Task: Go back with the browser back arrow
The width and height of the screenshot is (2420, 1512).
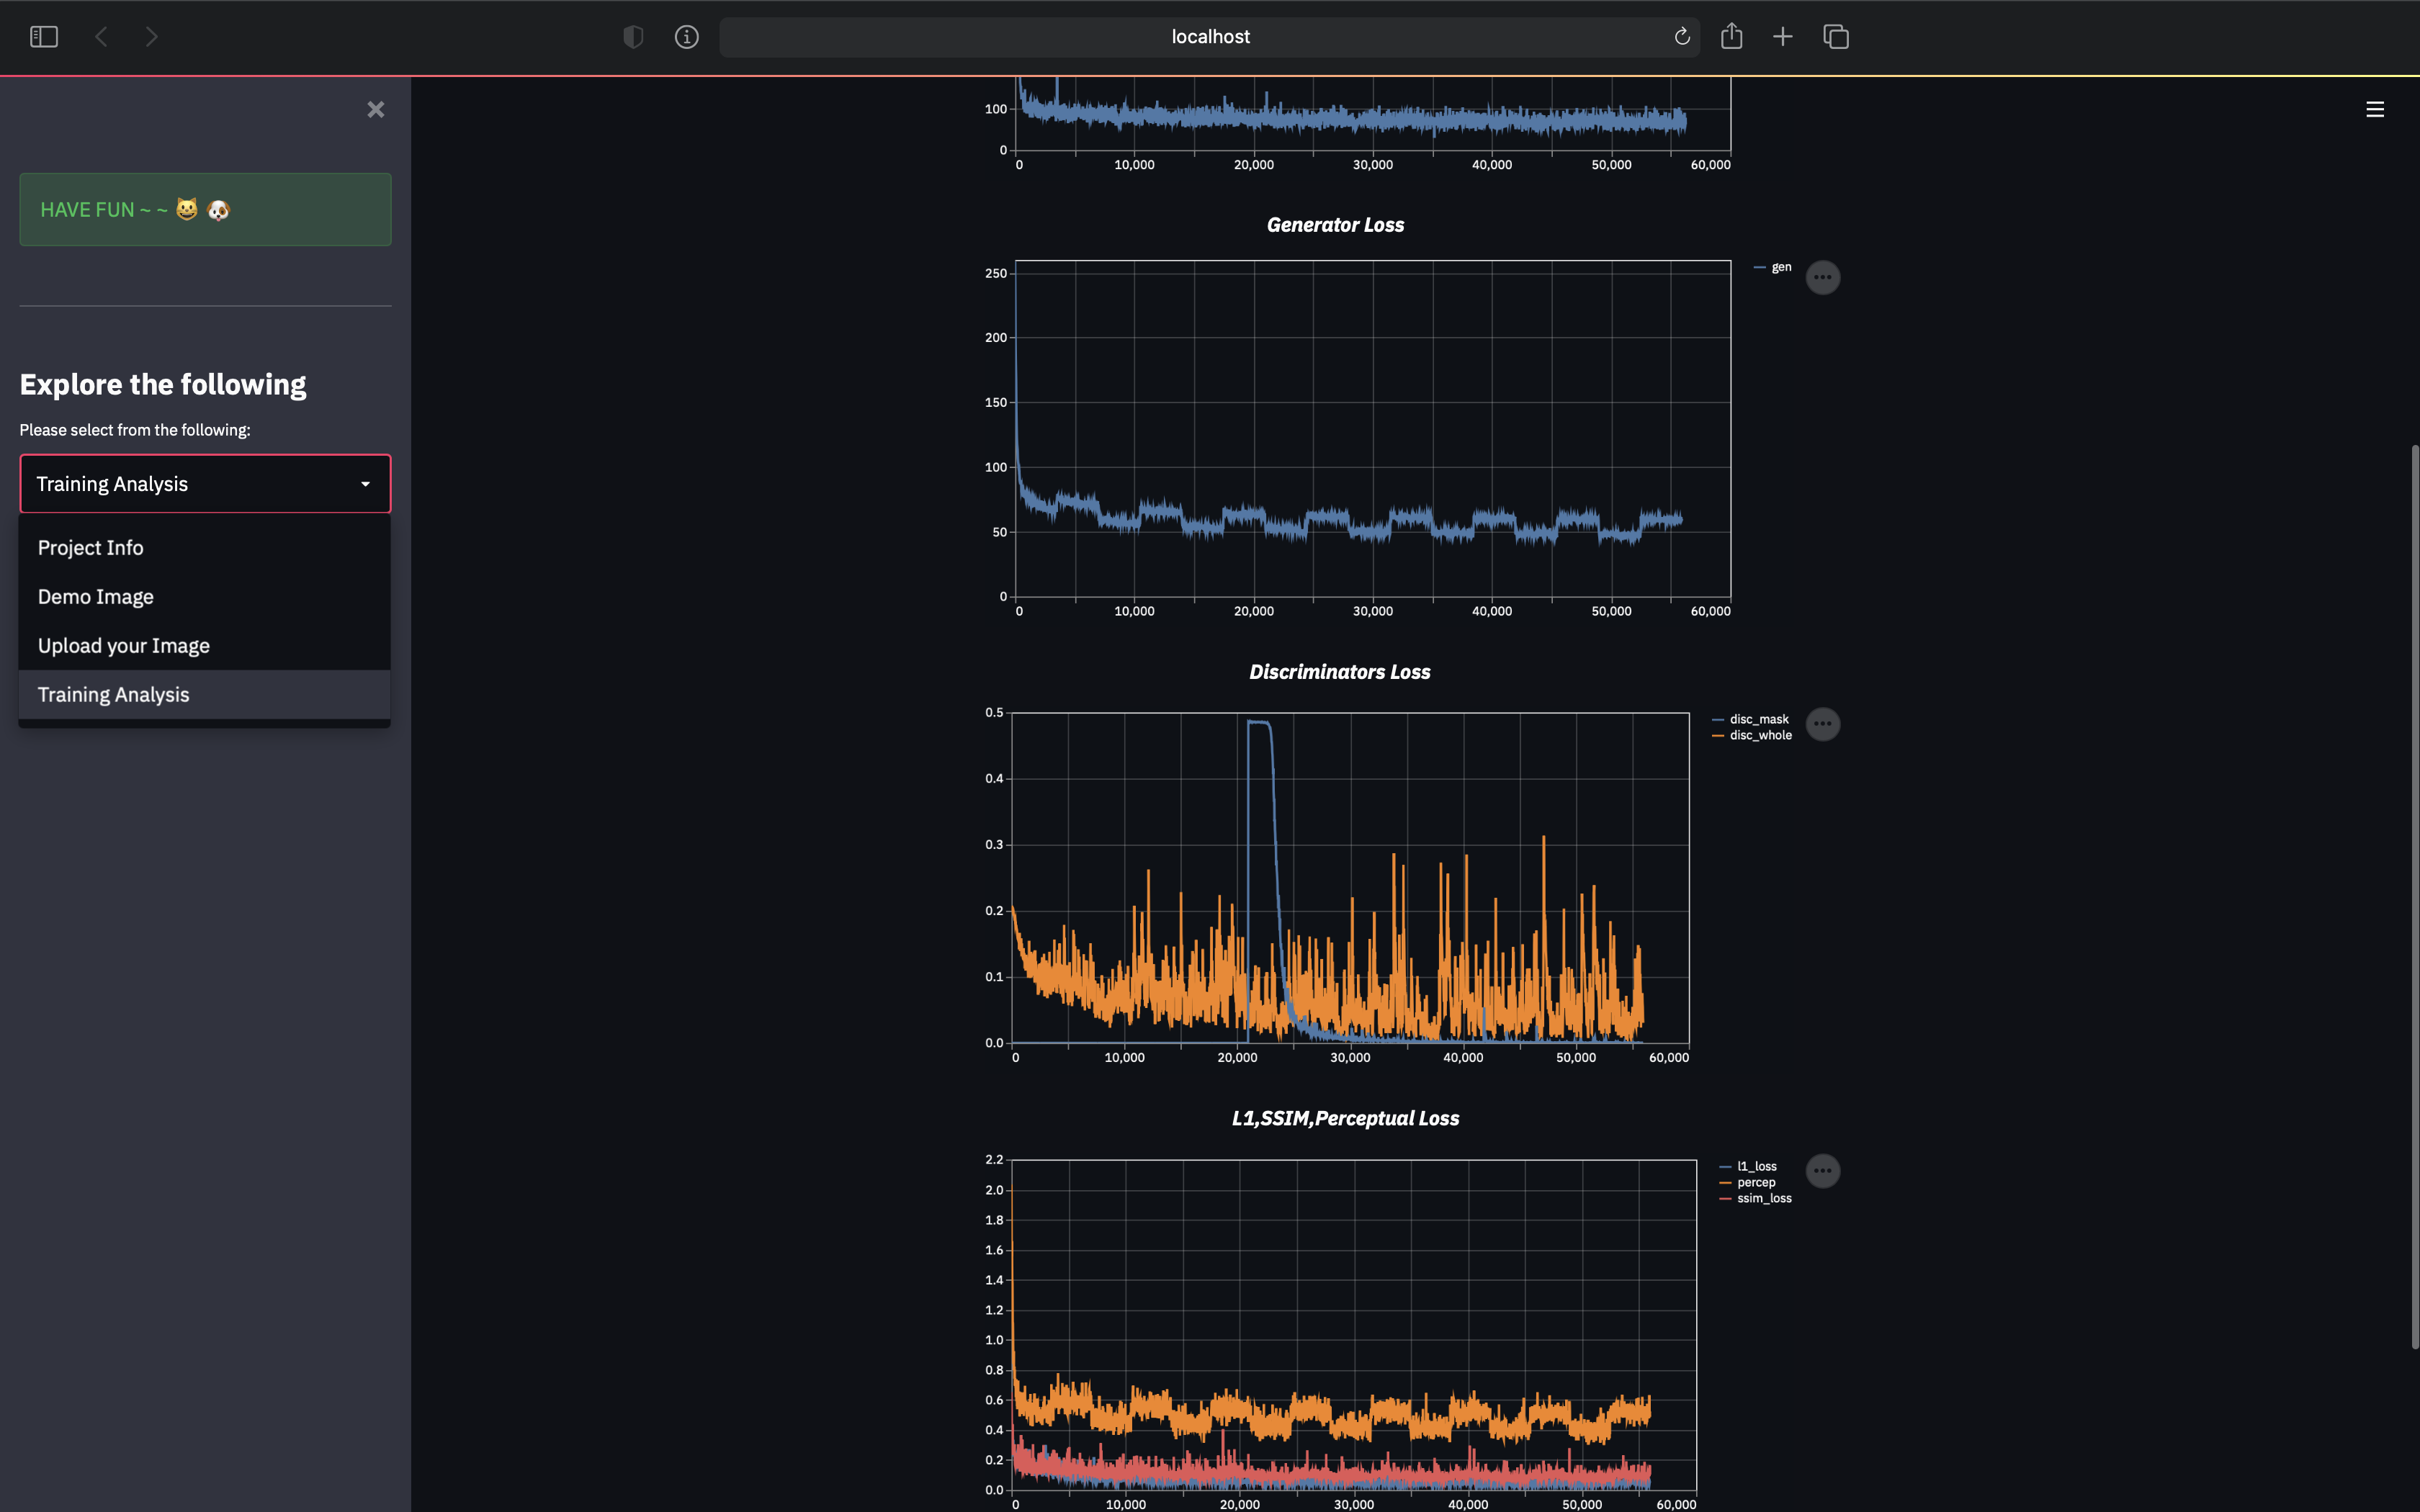Action: coord(101,37)
